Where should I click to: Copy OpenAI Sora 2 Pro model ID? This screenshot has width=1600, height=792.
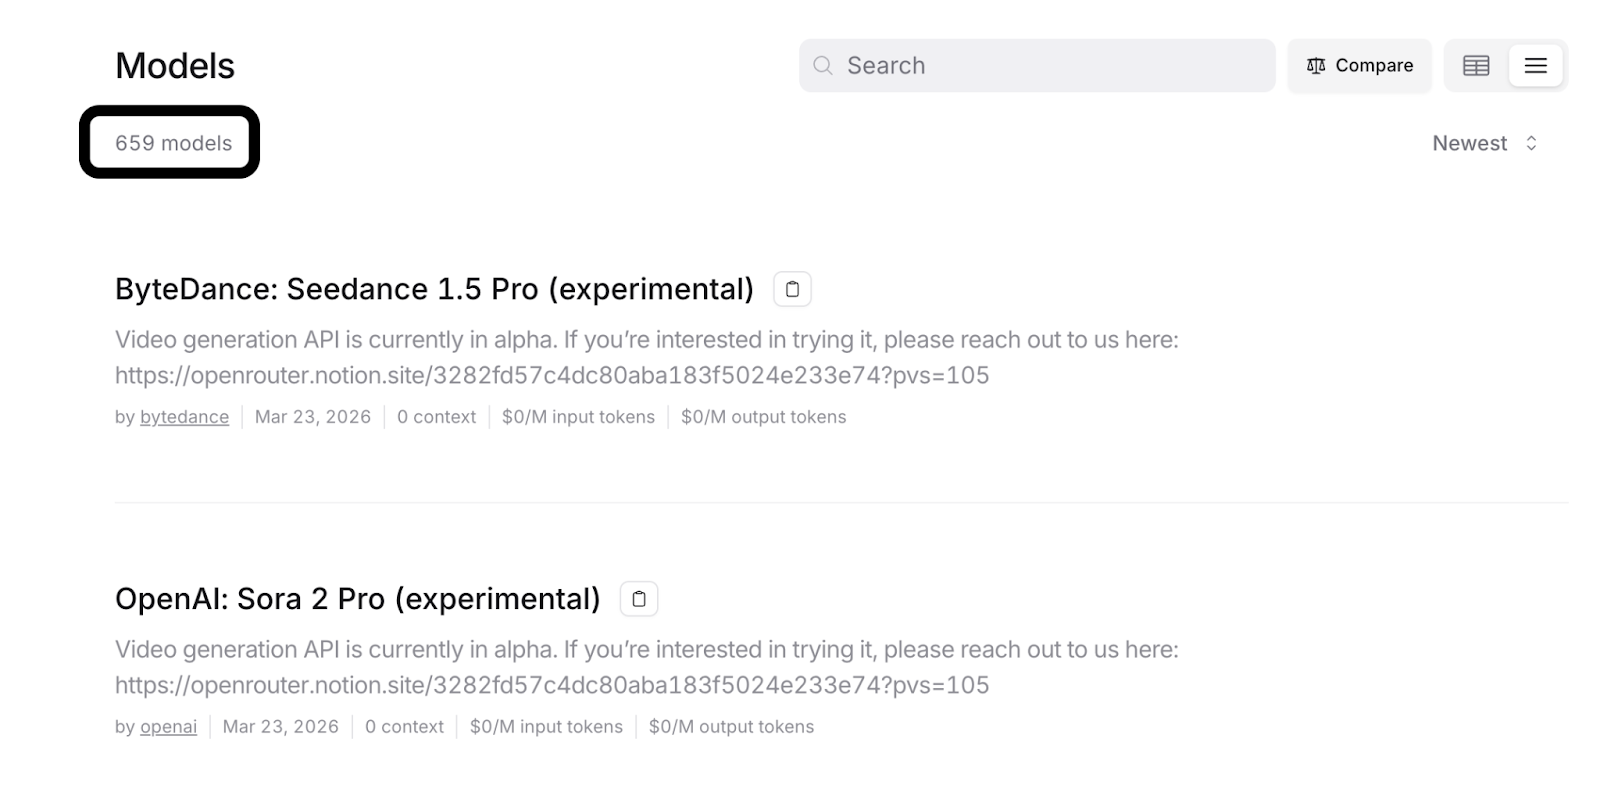(639, 599)
